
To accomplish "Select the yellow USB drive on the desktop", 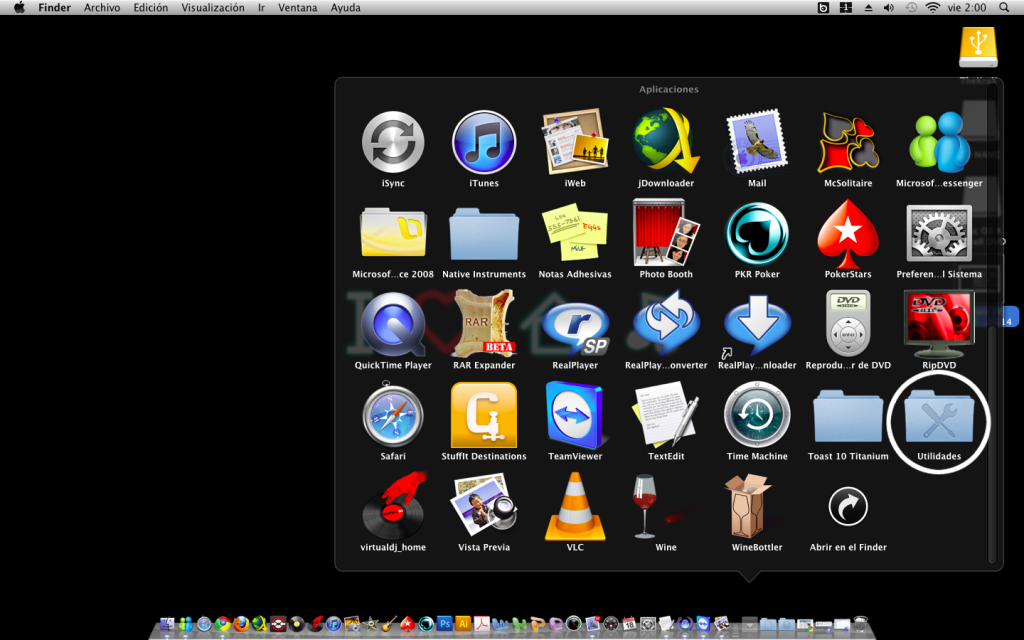I will 978,47.
